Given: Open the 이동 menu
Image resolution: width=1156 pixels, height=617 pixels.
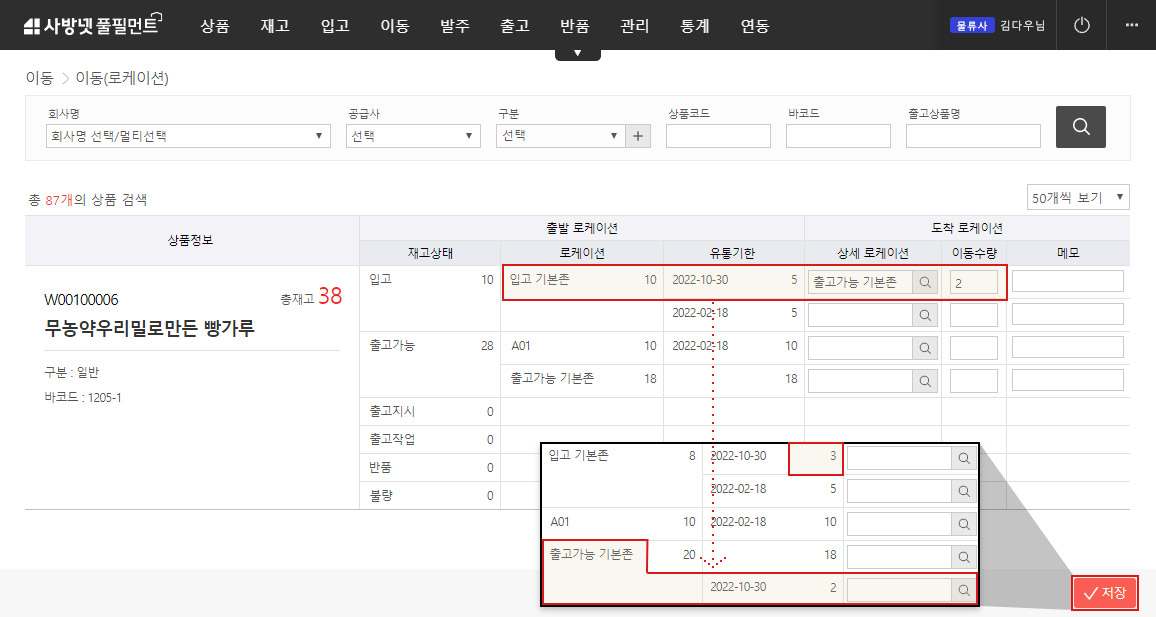Looking at the screenshot, I should (x=395, y=26).
